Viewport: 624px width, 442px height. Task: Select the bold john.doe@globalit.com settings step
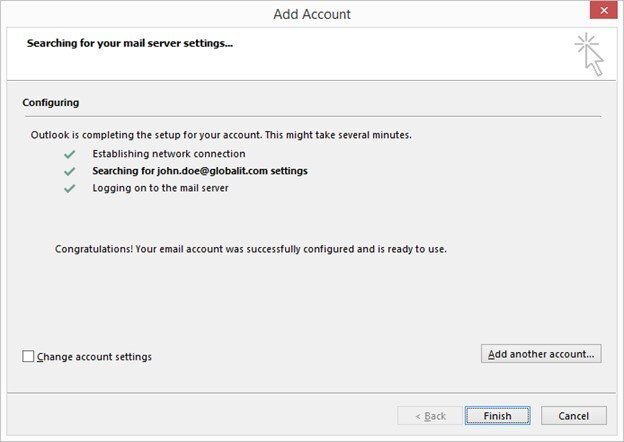tap(200, 171)
